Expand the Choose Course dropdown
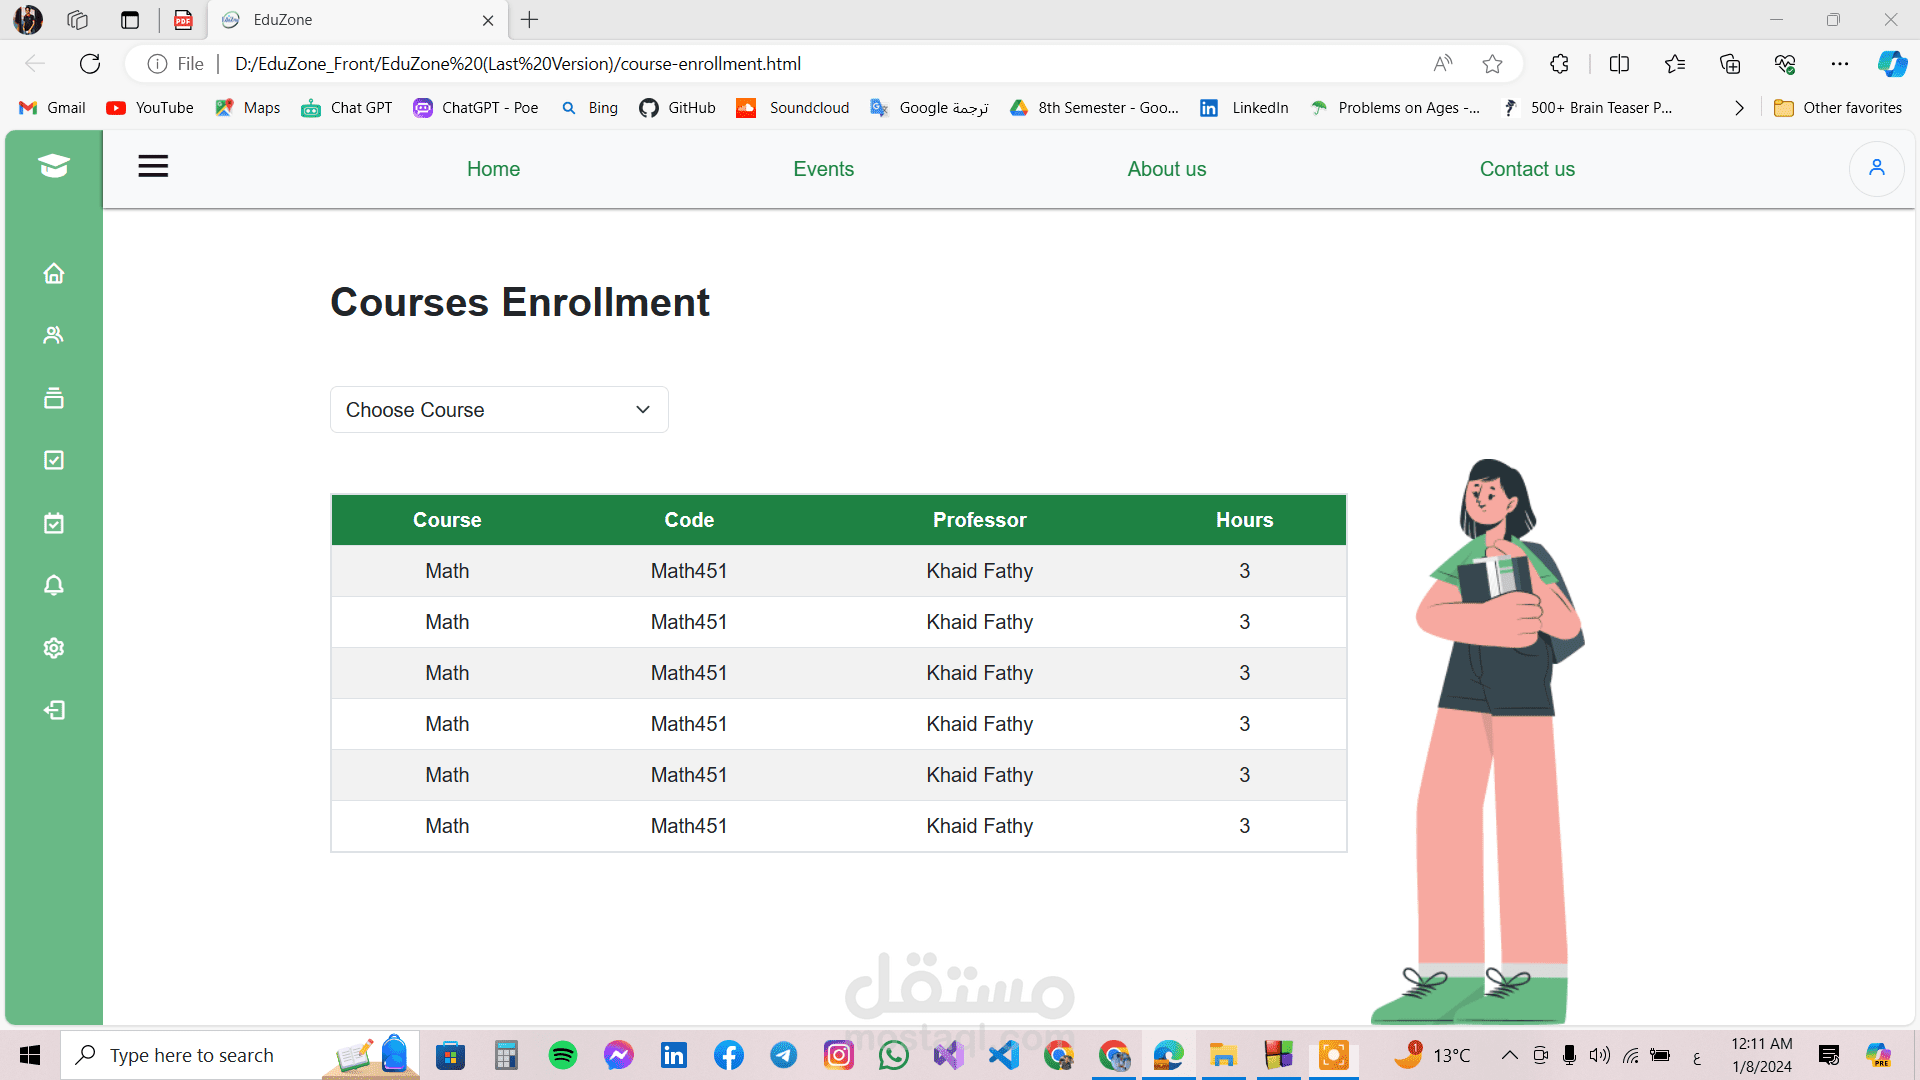Screen dimensions: 1920x1080 (499, 410)
